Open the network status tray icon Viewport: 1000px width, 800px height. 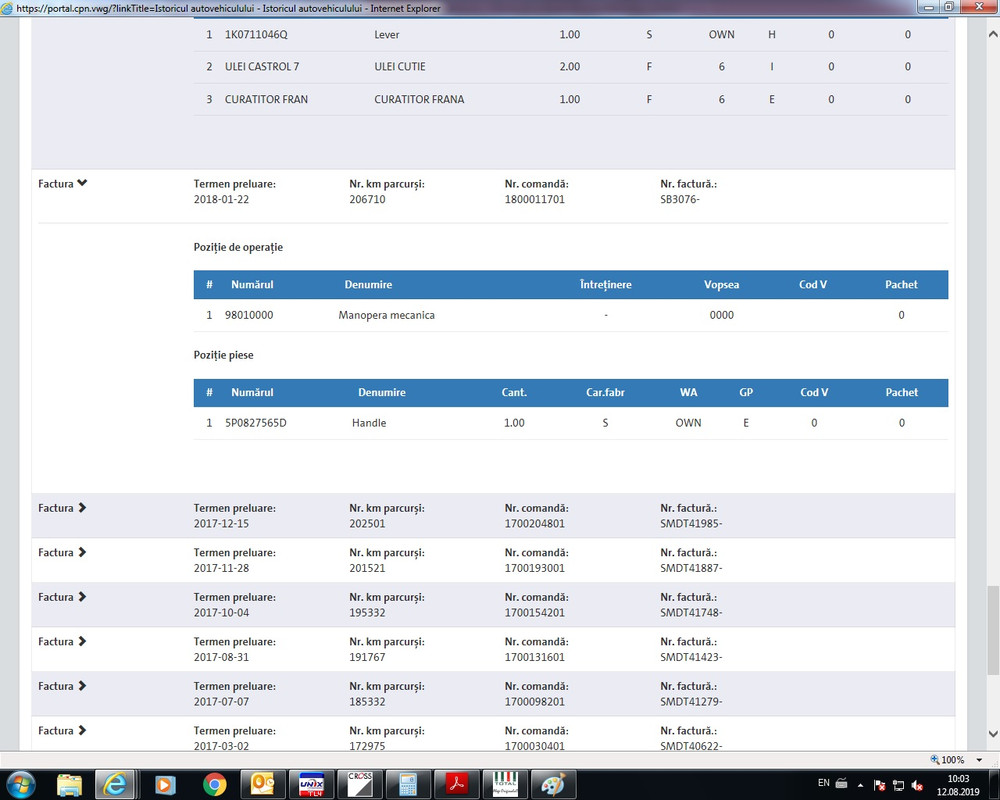[x=899, y=785]
